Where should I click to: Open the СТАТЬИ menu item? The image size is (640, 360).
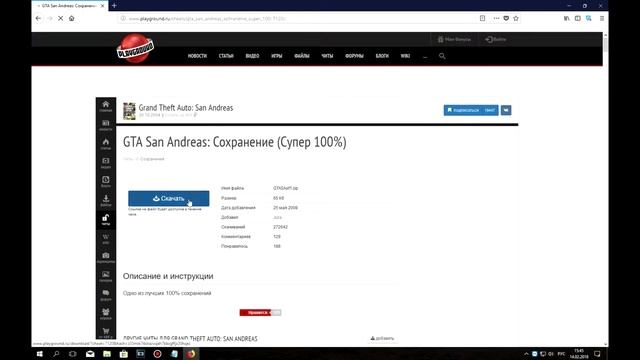(226, 56)
